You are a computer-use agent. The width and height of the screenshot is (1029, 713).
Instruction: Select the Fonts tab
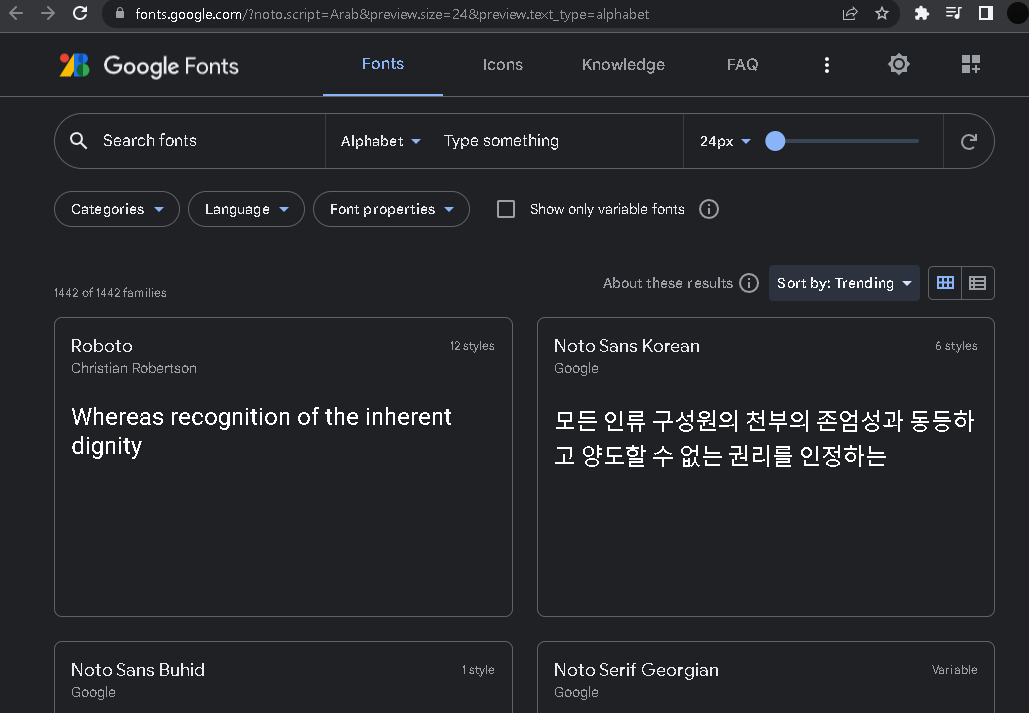pyautogui.click(x=383, y=64)
